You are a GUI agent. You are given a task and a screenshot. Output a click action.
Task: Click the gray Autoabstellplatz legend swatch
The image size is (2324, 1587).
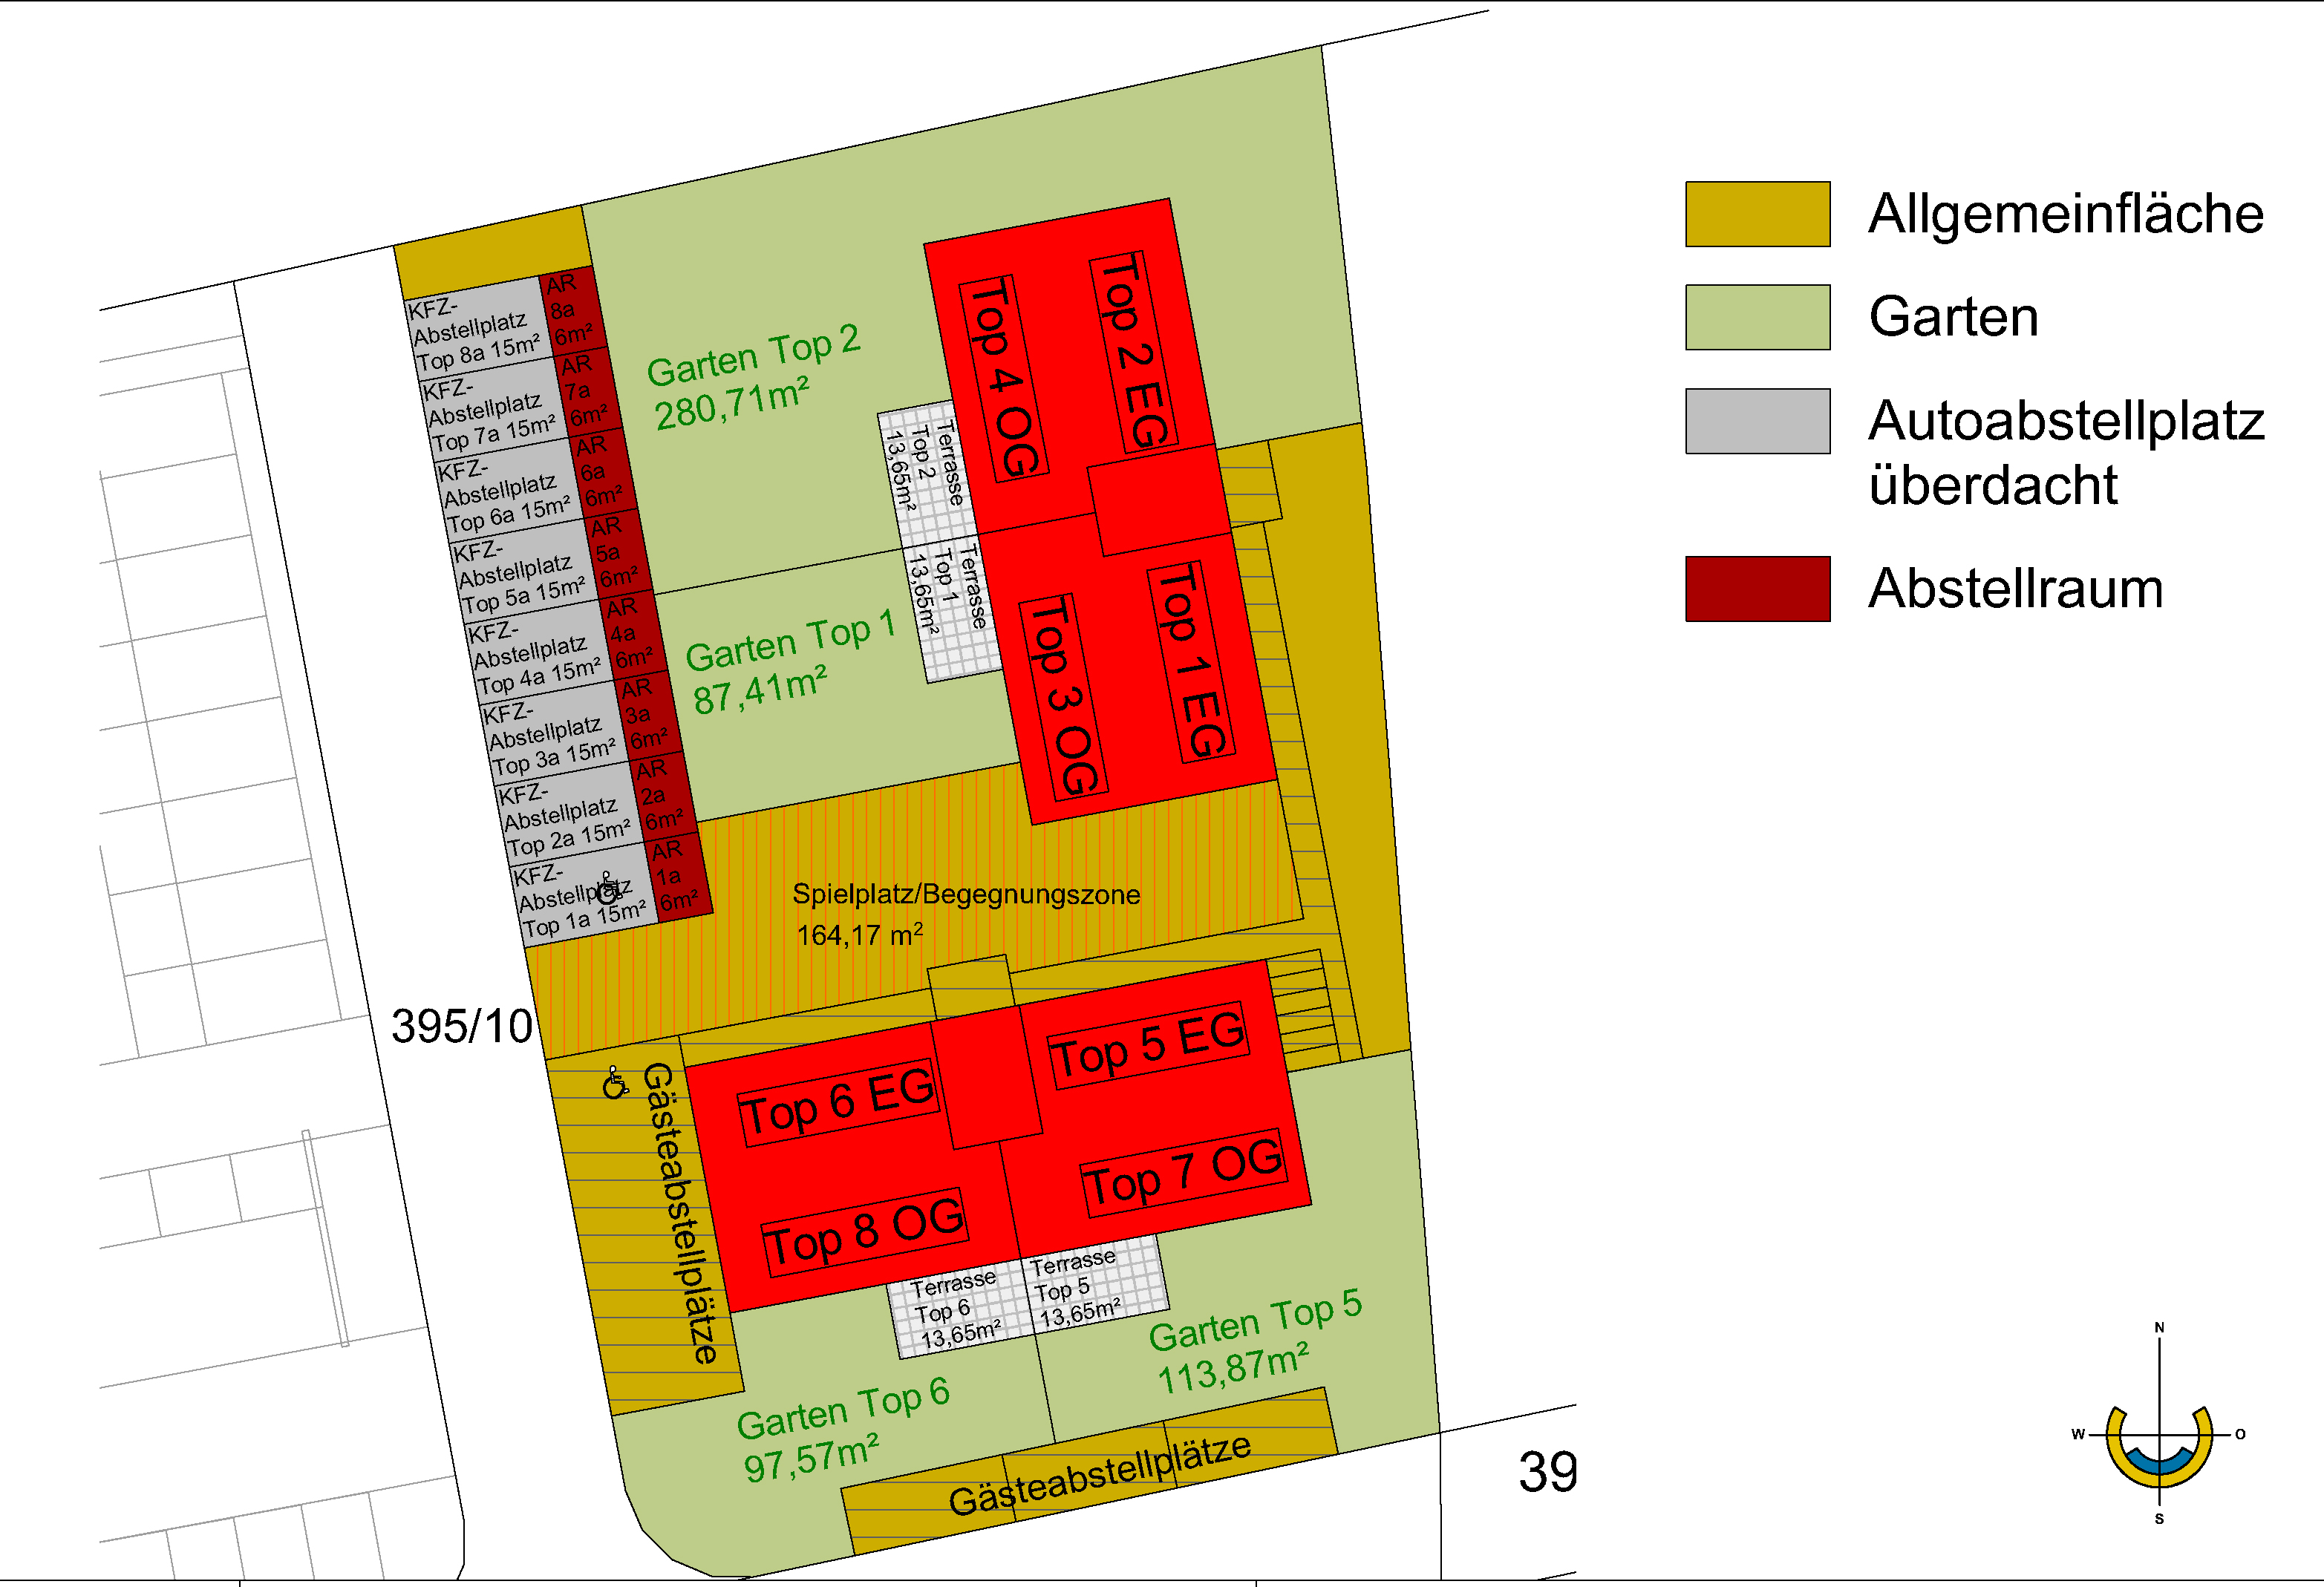[x=1757, y=421]
